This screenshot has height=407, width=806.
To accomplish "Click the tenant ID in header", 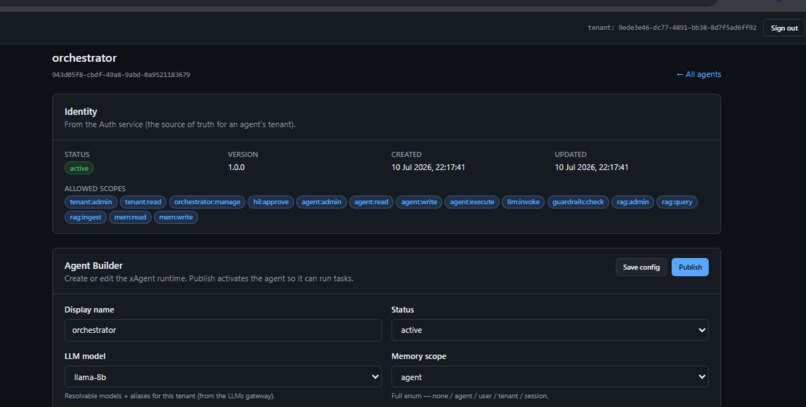I will 687,28.
